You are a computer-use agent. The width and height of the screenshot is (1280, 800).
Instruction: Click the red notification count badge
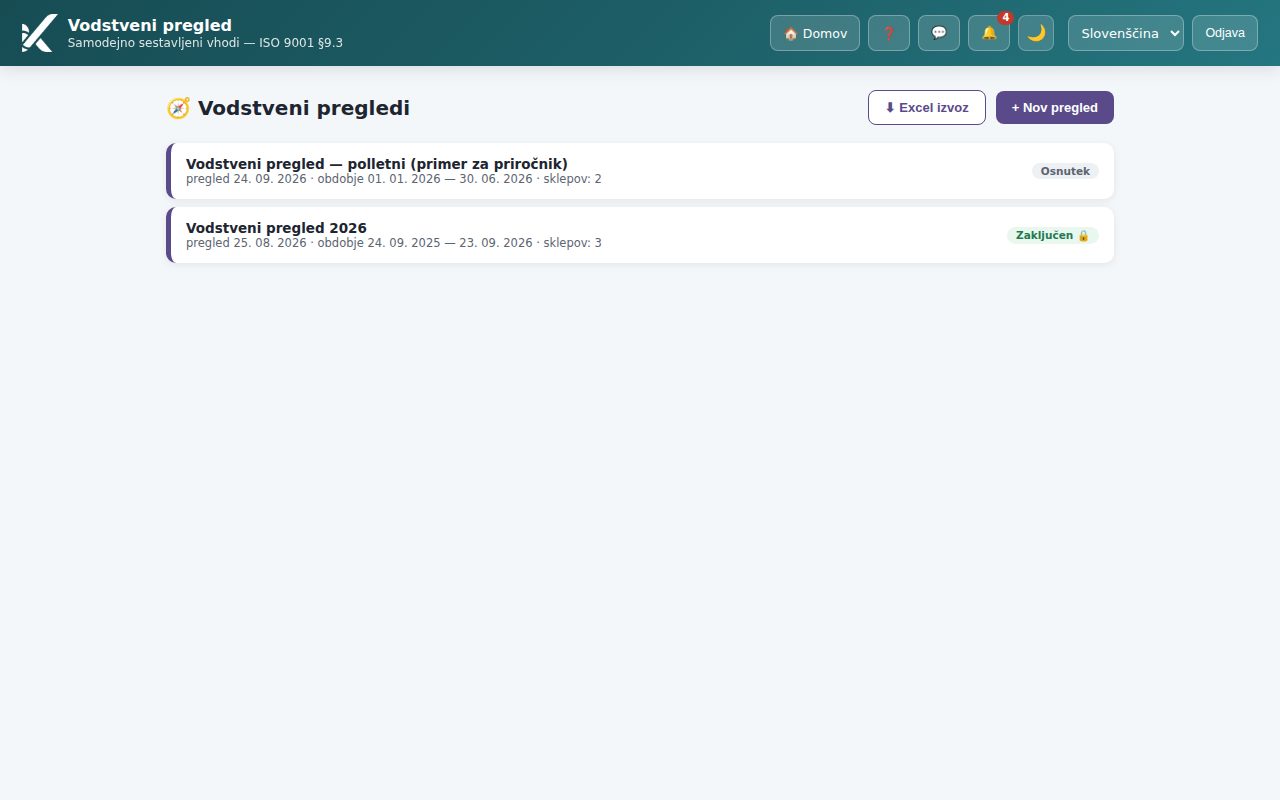pyautogui.click(x=1005, y=18)
